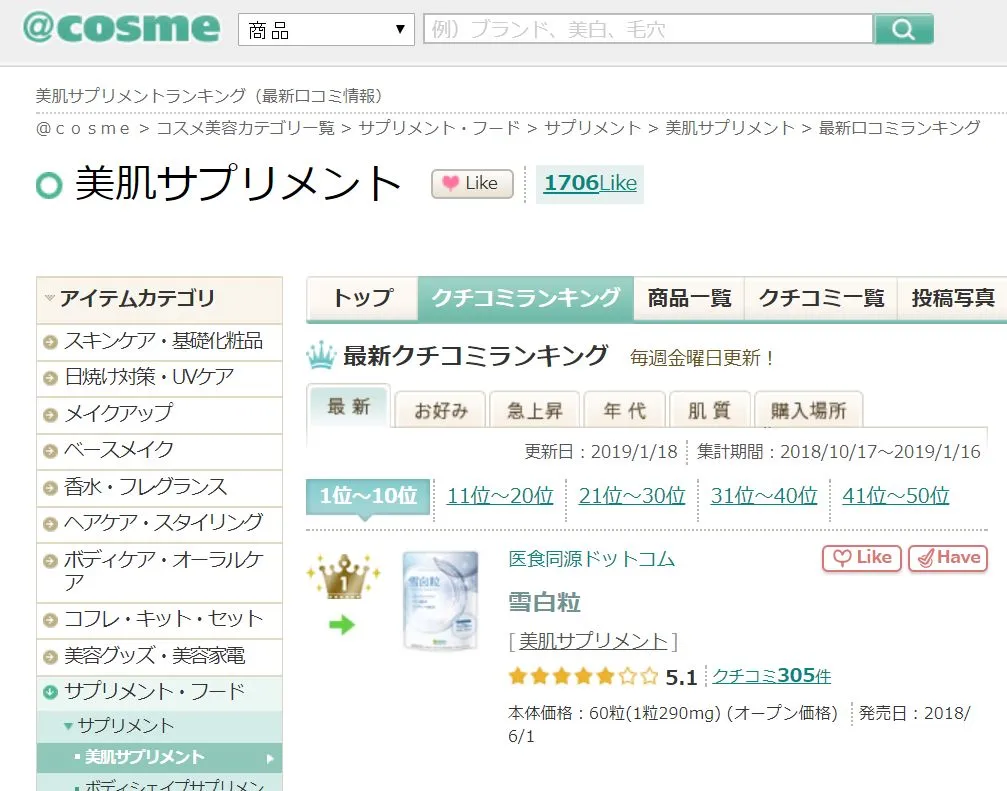The width and height of the screenshot is (1007, 791).
Task: Go to 11位〜20位 rankings
Action: click(x=500, y=496)
